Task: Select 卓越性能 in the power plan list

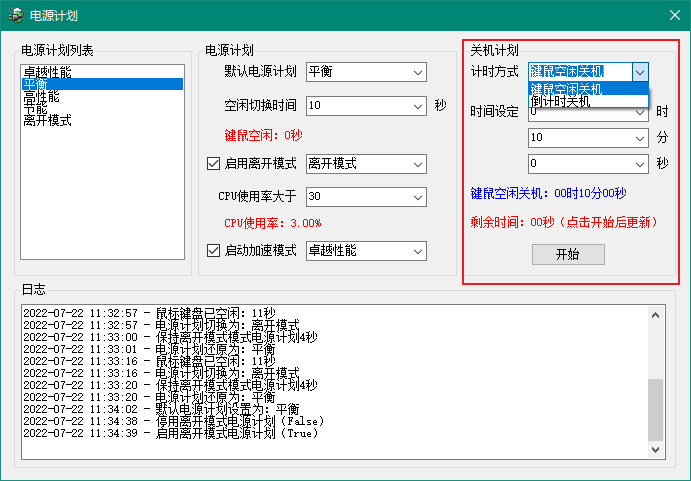Action: click(102, 71)
